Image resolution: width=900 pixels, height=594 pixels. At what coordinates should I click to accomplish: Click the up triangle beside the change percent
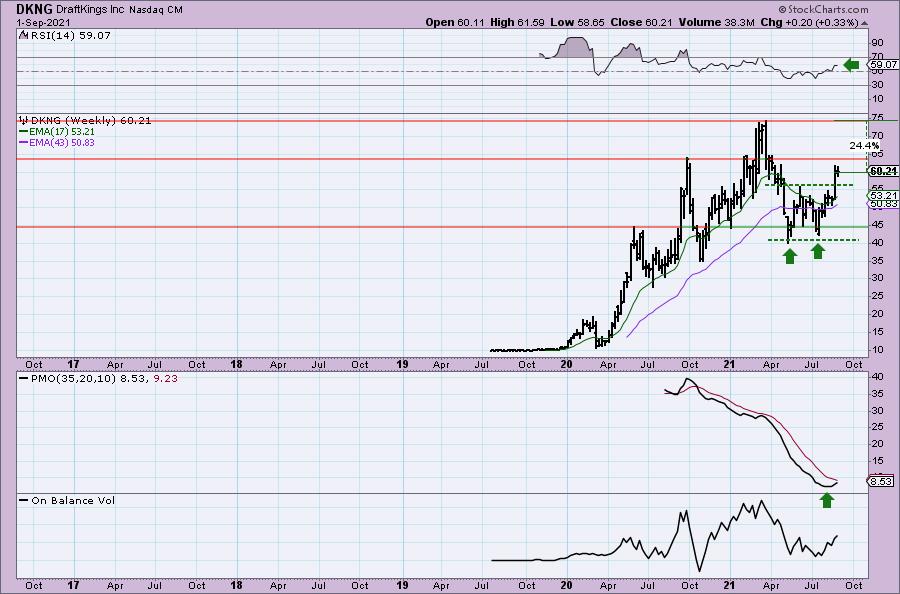(x=865, y=23)
